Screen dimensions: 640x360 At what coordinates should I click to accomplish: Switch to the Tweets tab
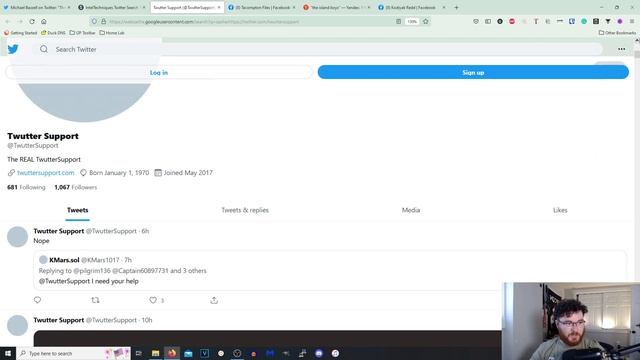tap(78, 210)
